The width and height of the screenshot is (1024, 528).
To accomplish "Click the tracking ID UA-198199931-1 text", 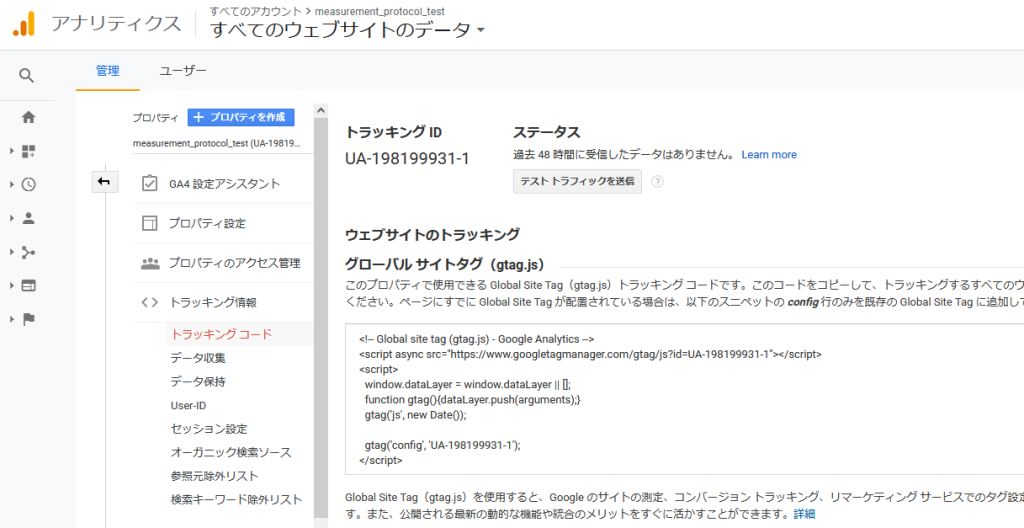I will pos(407,159).
